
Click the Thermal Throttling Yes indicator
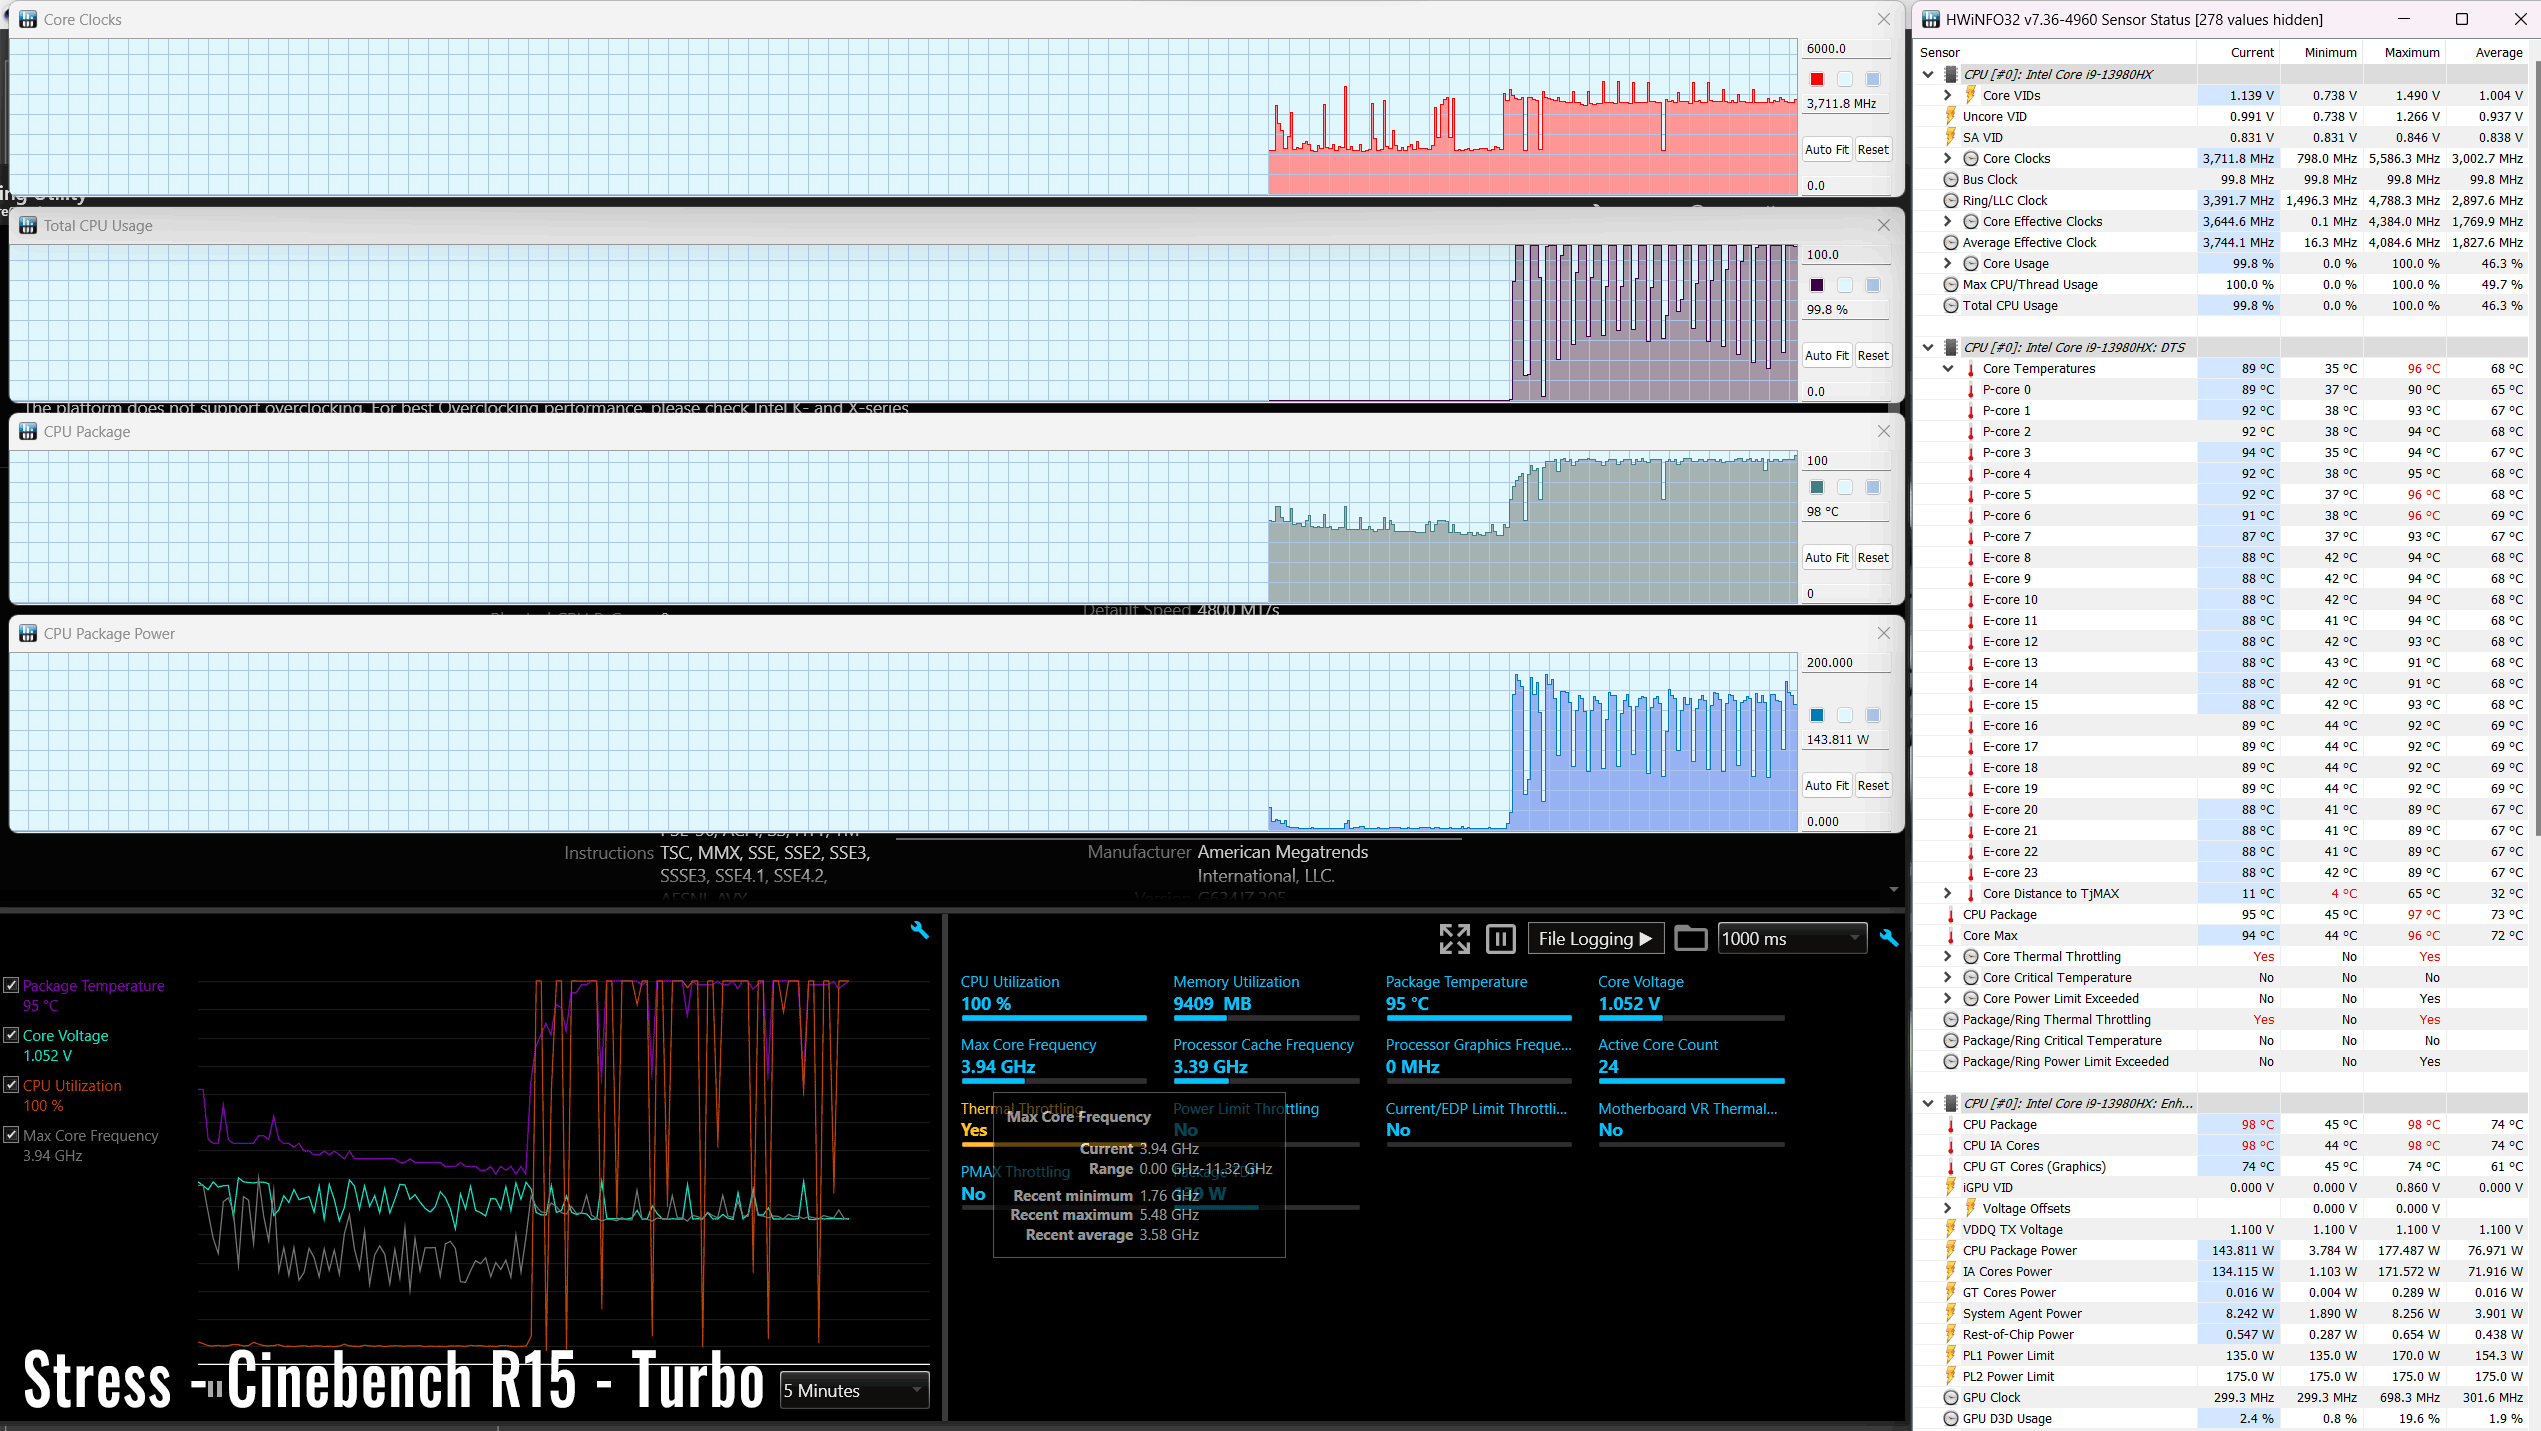(x=974, y=1130)
